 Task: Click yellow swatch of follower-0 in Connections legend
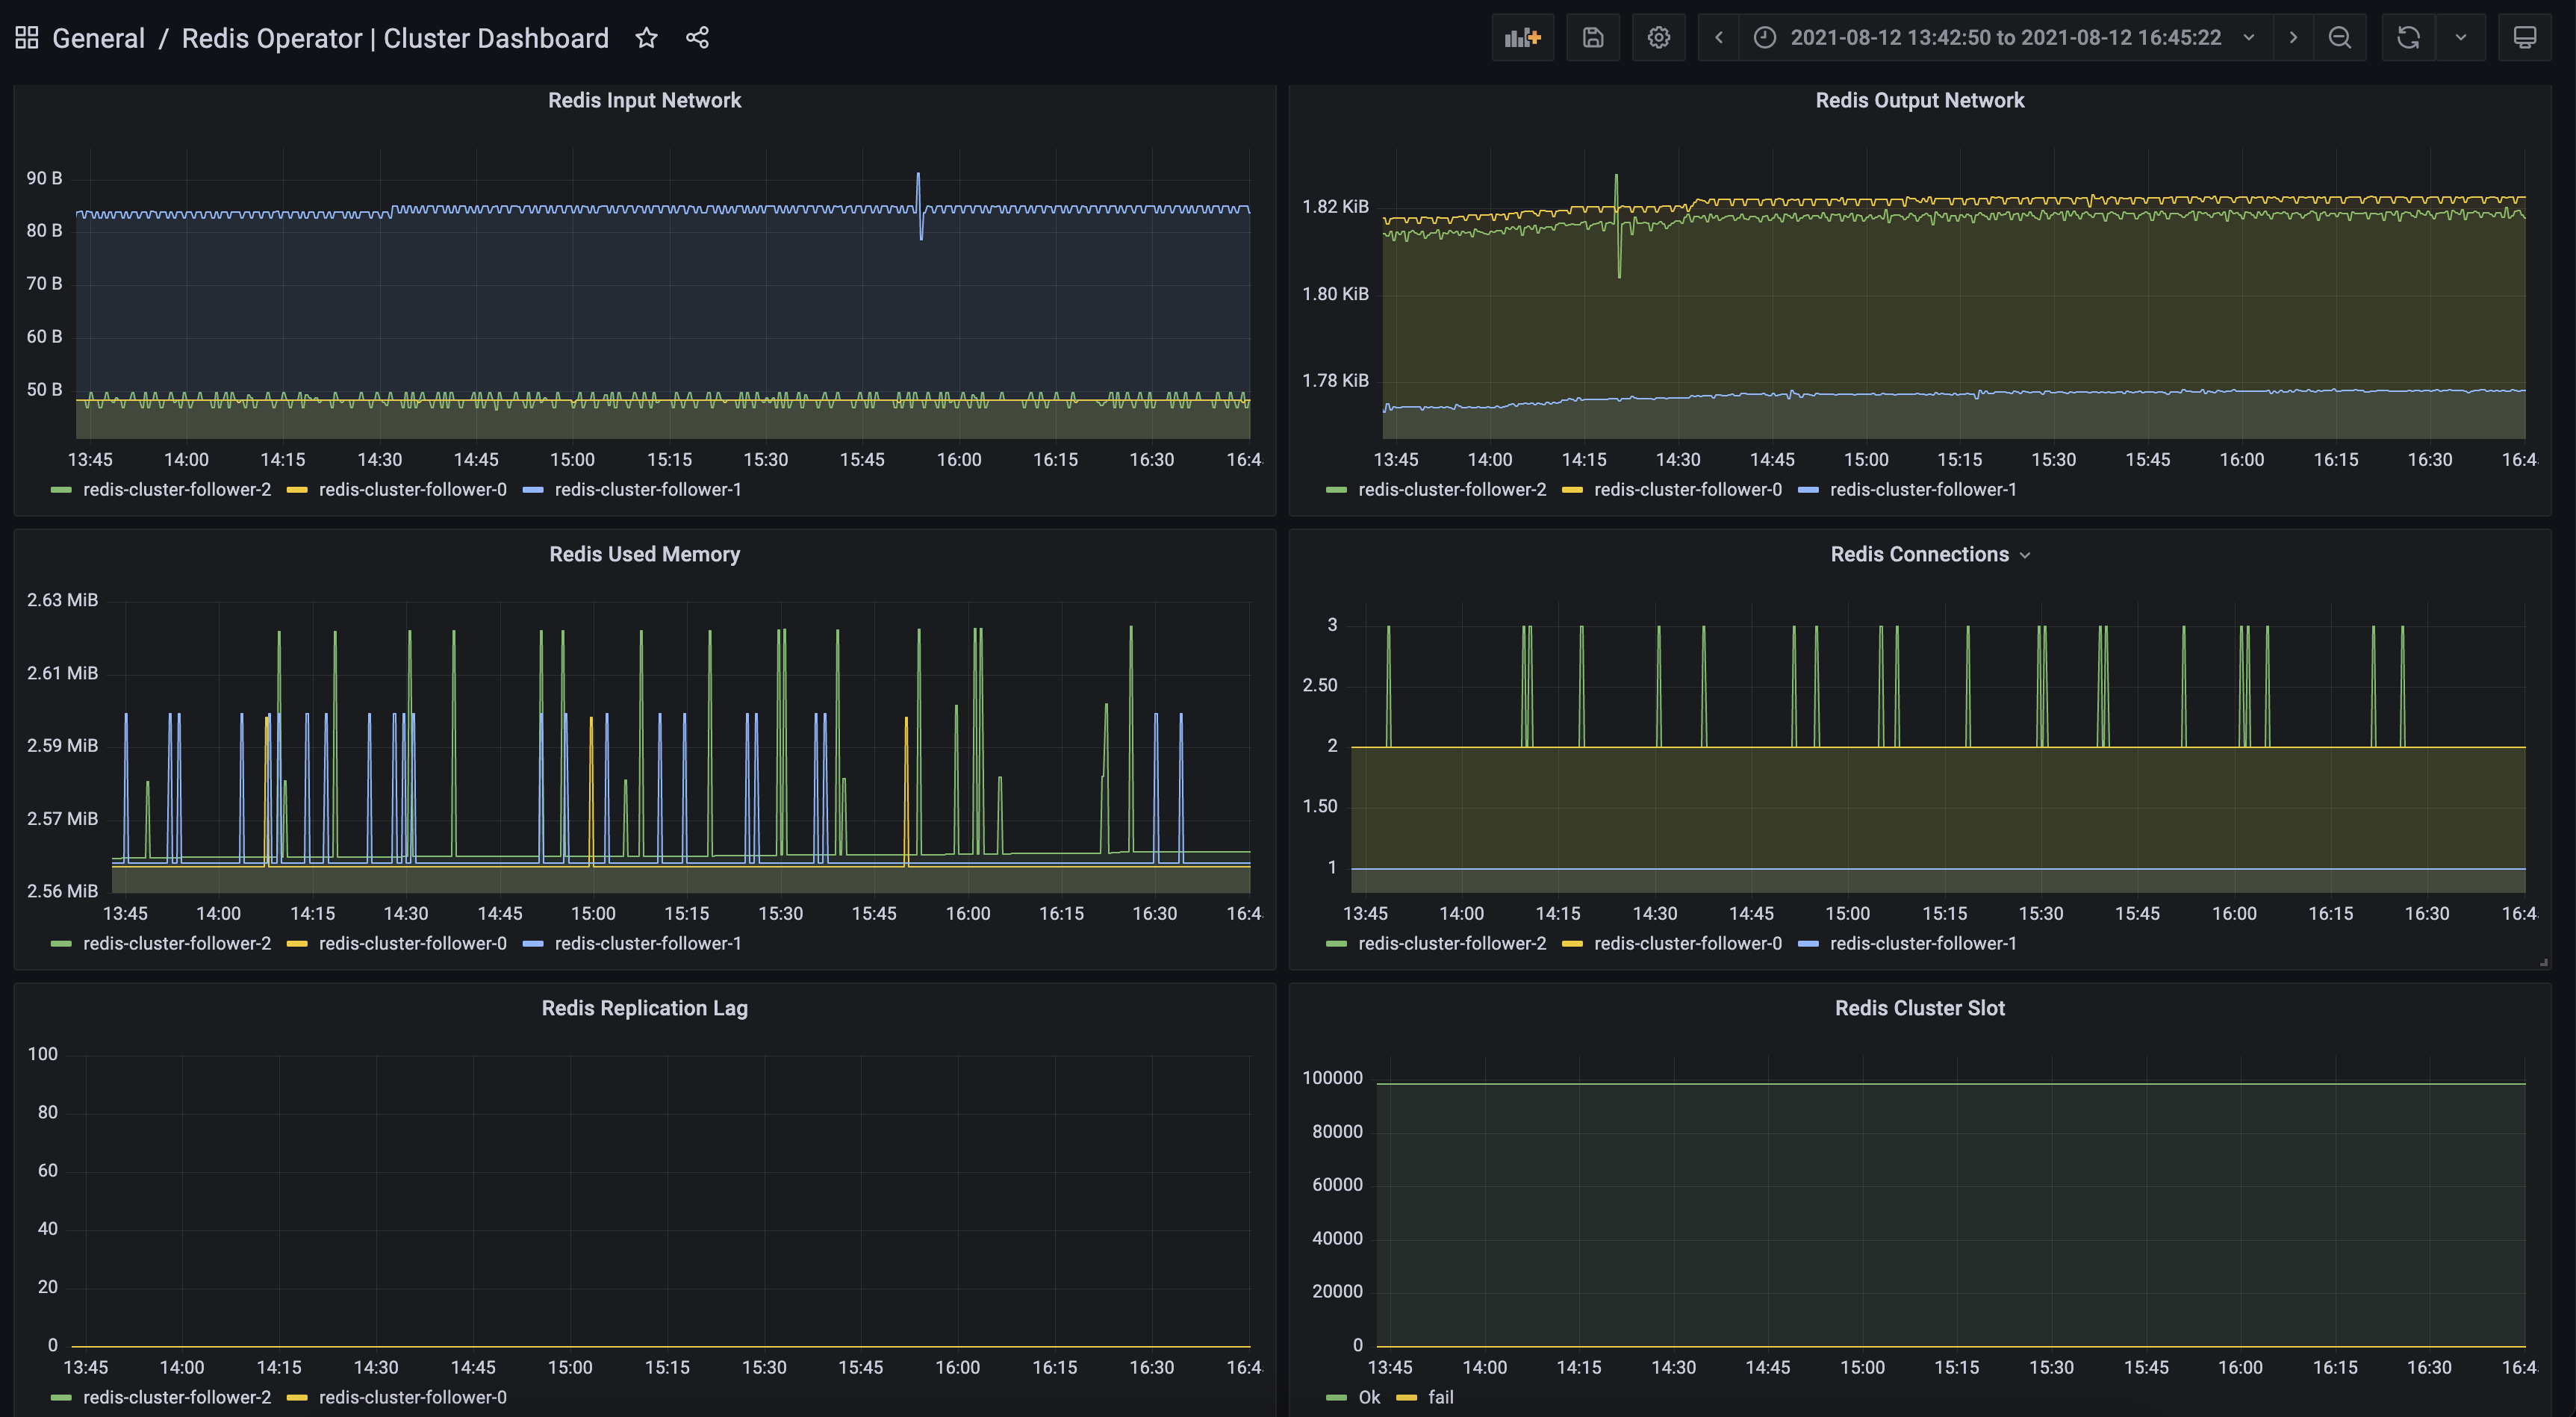pyautogui.click(x=1572, y=944)
